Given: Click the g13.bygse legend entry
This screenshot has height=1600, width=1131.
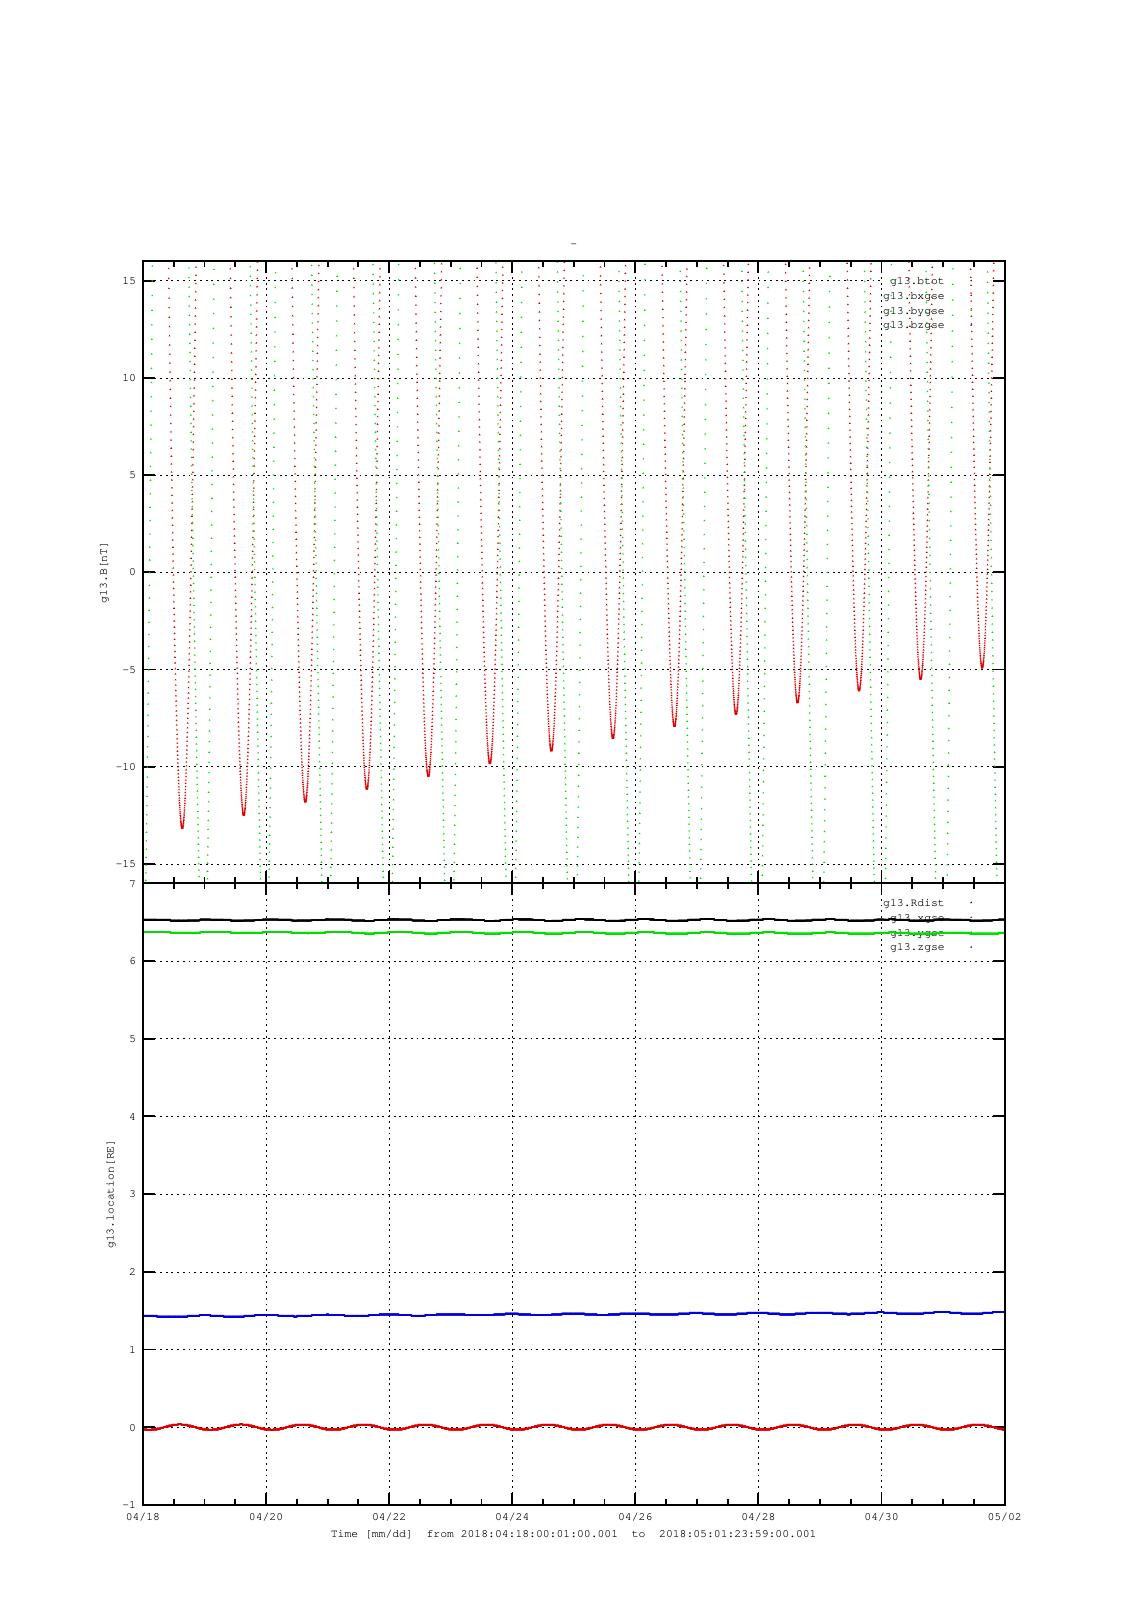Looking at the screenshot, I should [912, 311].
